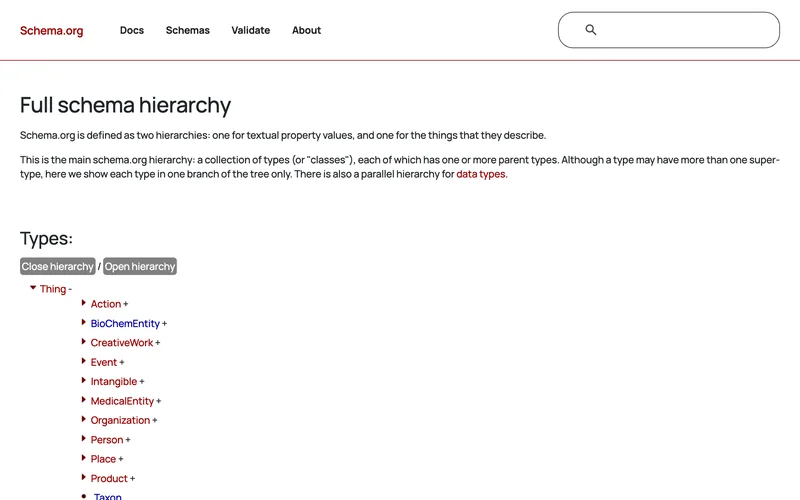Click the plus sign after MedicalEntity
Viewport: 800px width, 500px height.
point(159,401)
